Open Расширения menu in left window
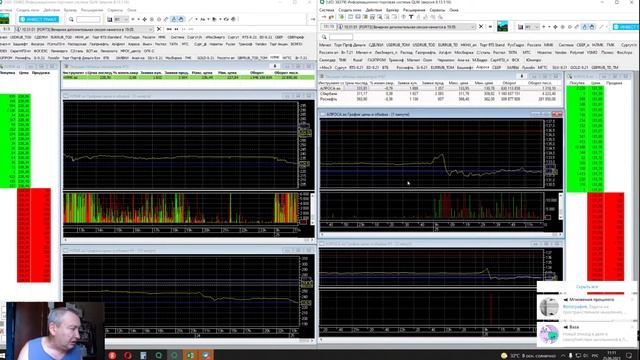Image resolution: width=640 pixels, height=360 pixels. click(92, 10)
